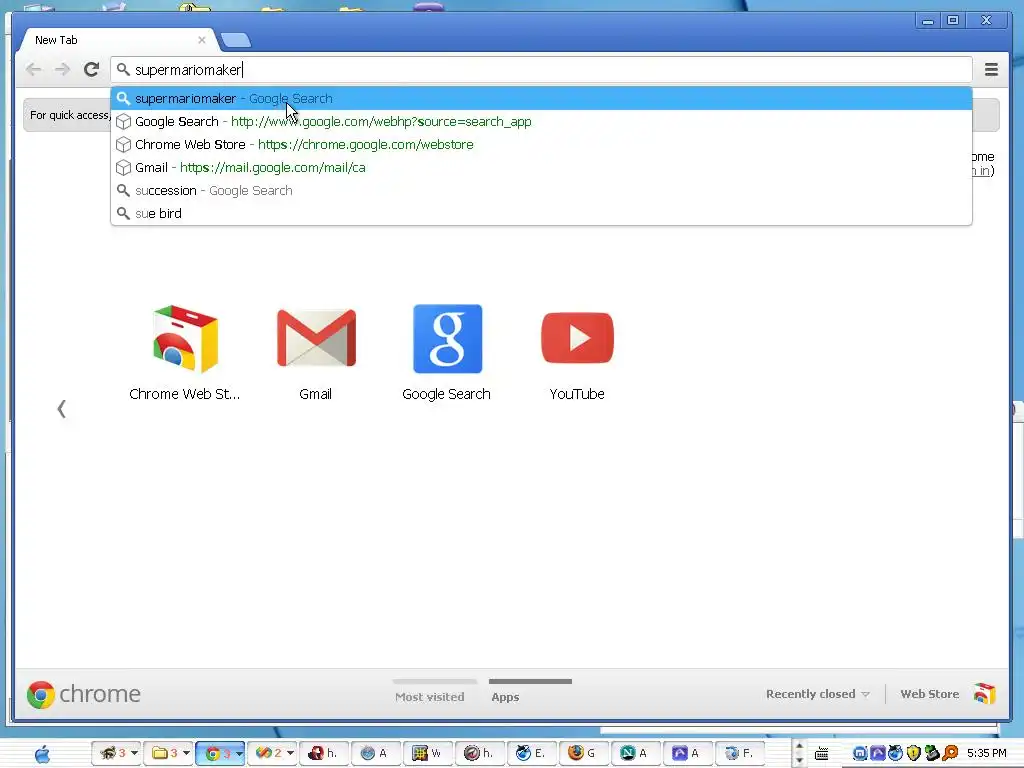
Task: Click into the address bar text field
Action: (x=541, y=69)
